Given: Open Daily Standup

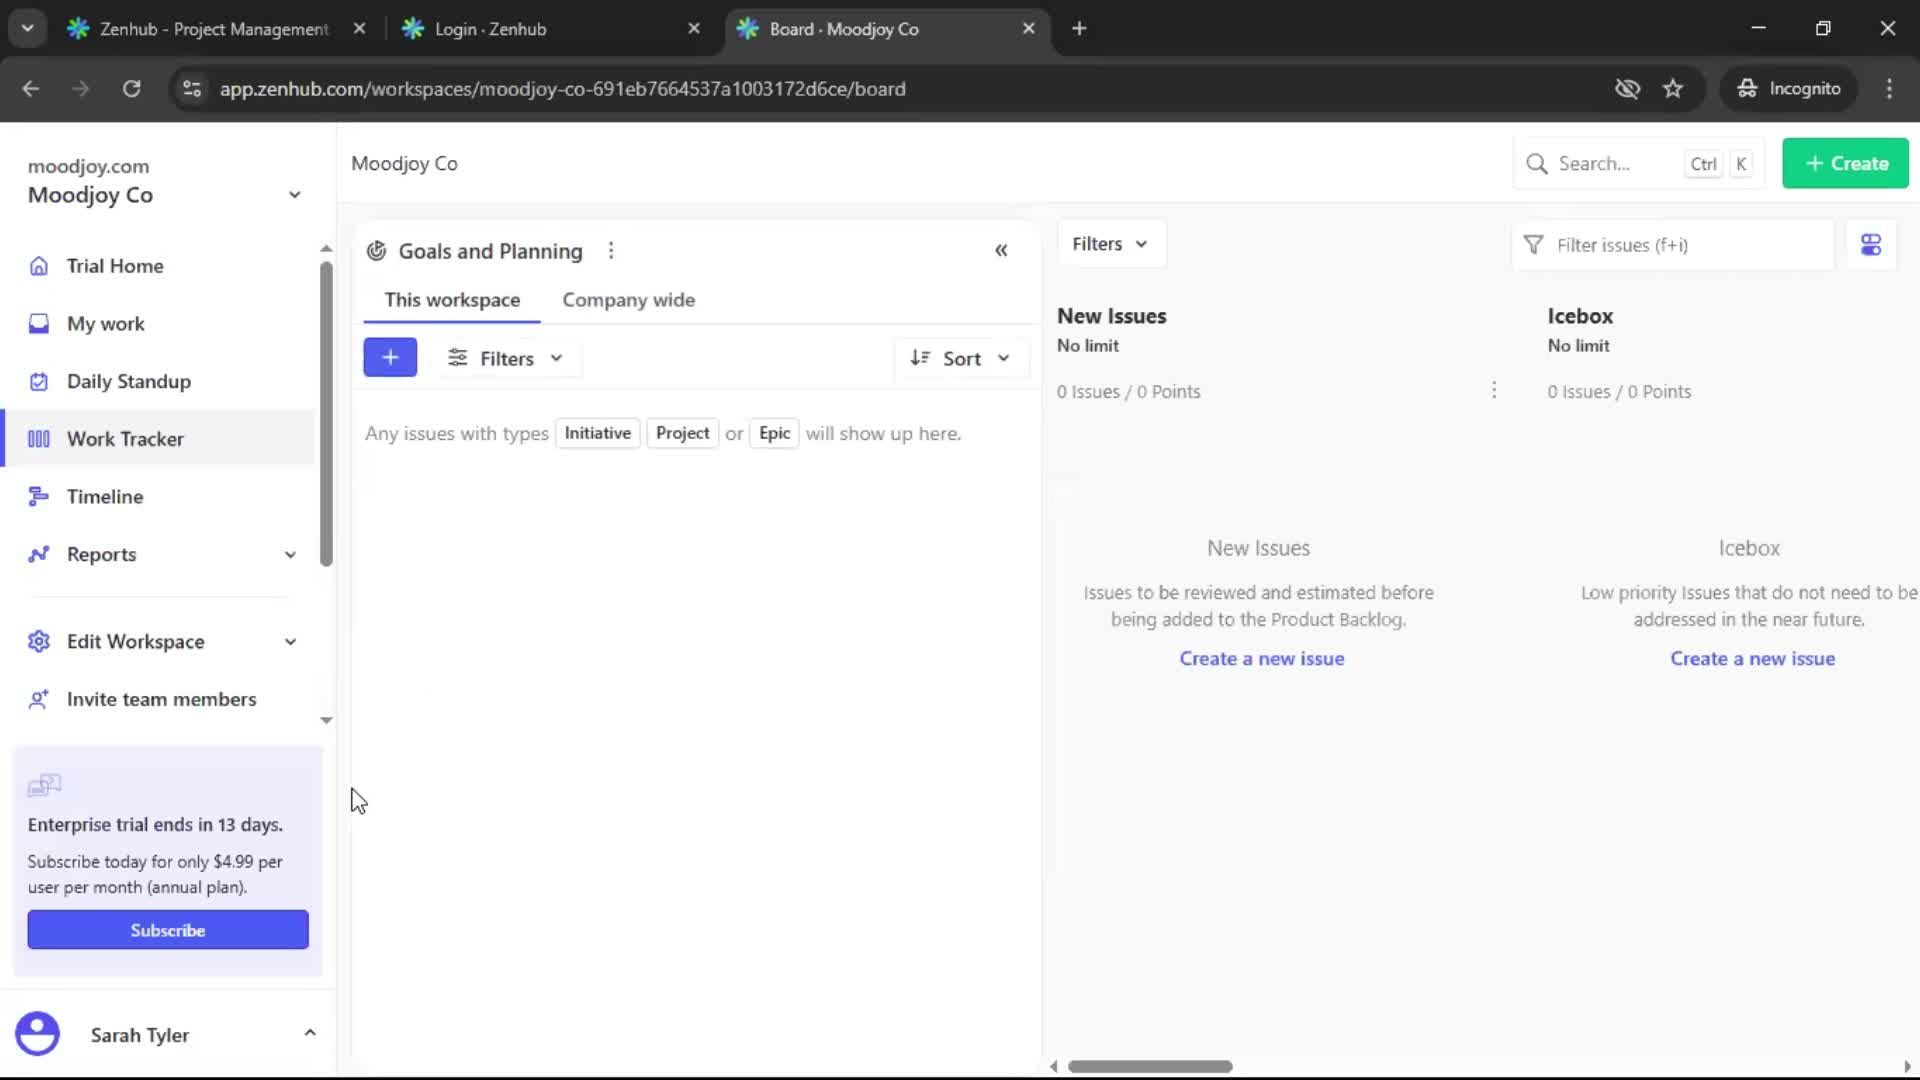Looking at the screenshot, I should (128, 381).
